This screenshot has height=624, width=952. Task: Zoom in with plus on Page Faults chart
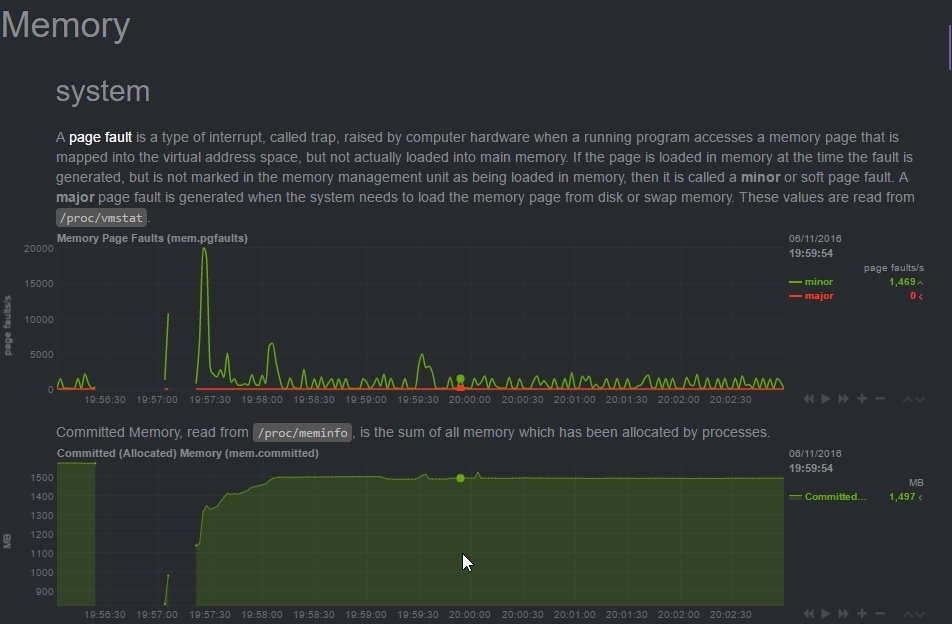[x=861, y=399]
